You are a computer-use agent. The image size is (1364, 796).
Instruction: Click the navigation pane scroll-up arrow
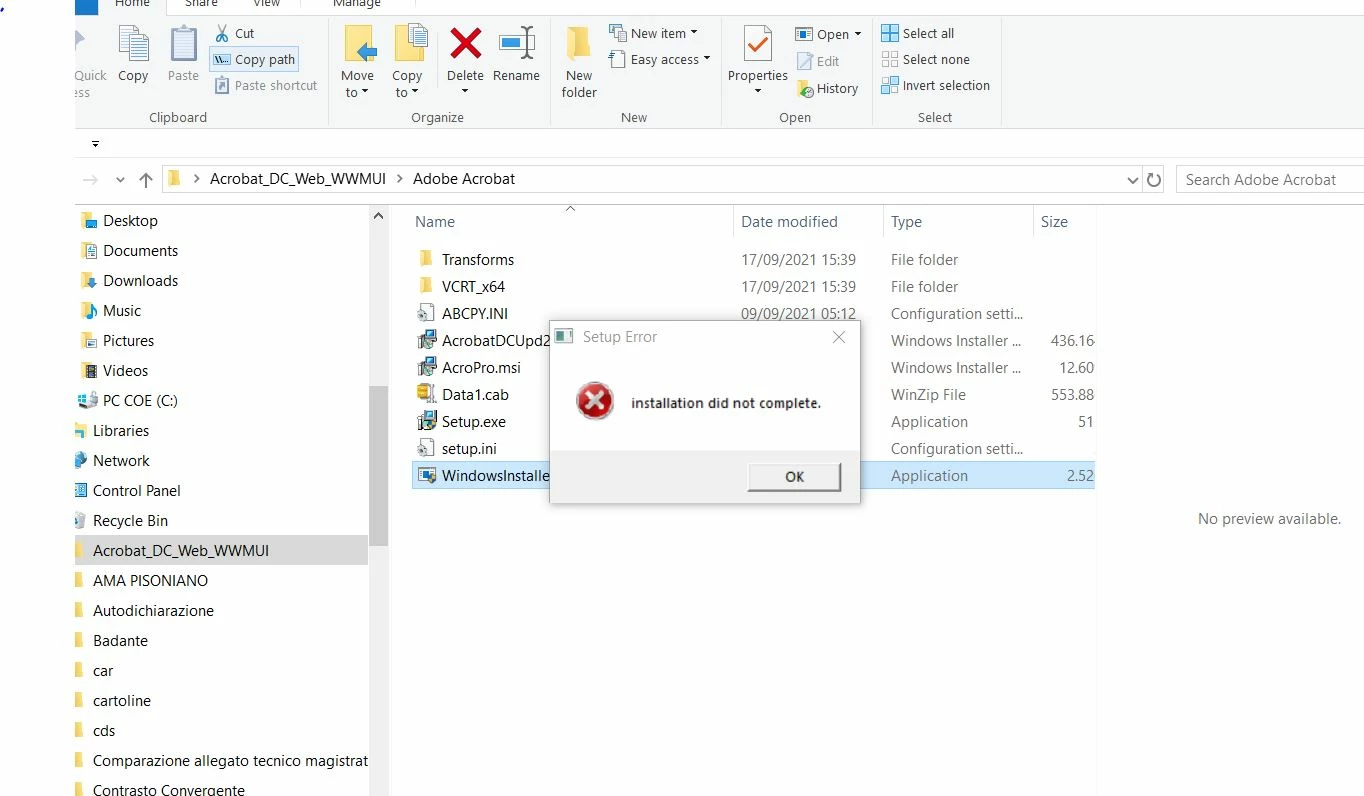tap(379, 216)
